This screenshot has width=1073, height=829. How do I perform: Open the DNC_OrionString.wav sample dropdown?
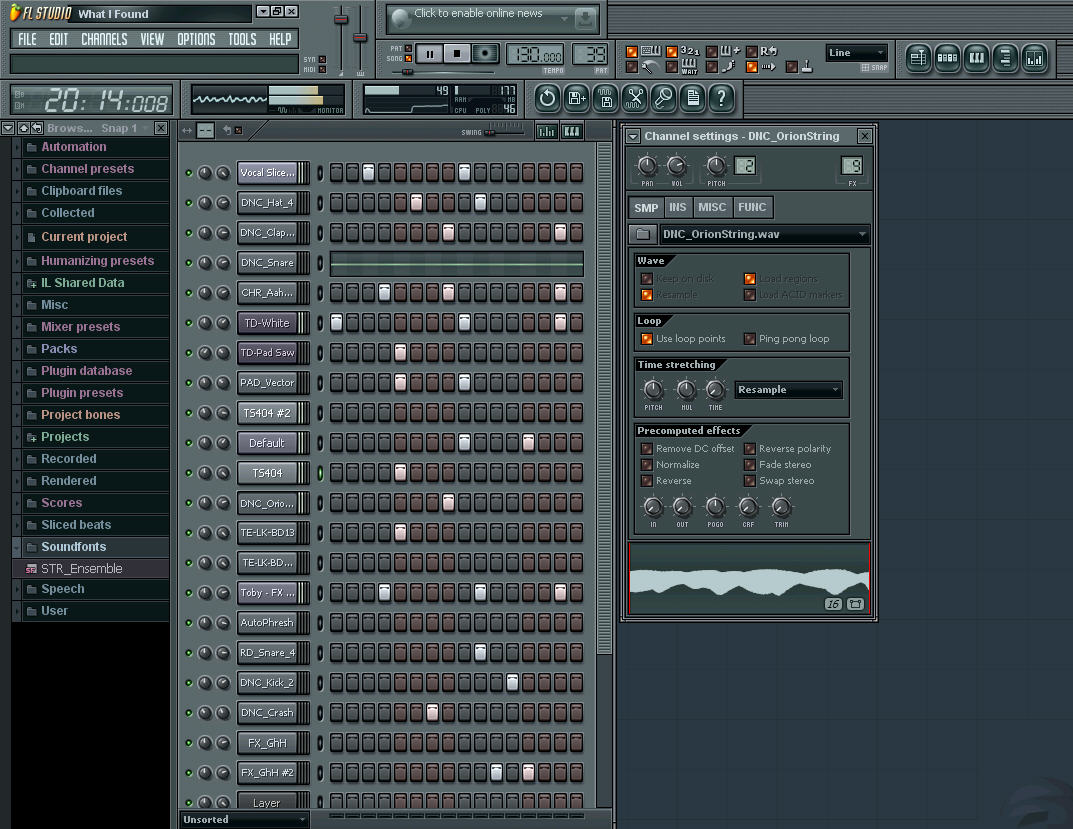(765, 234)
